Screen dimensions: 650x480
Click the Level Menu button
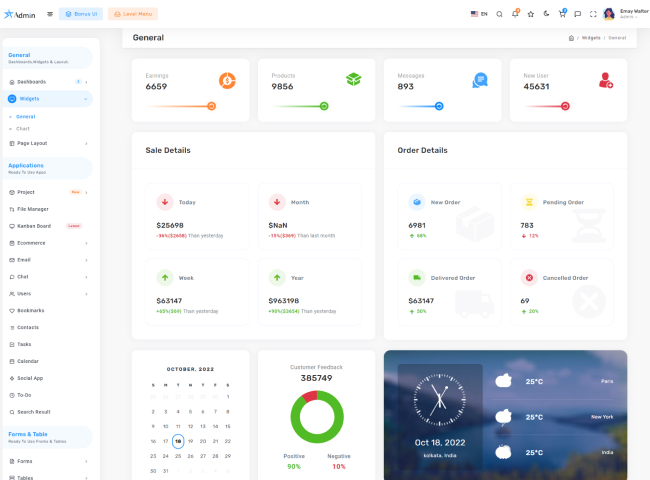132,14
